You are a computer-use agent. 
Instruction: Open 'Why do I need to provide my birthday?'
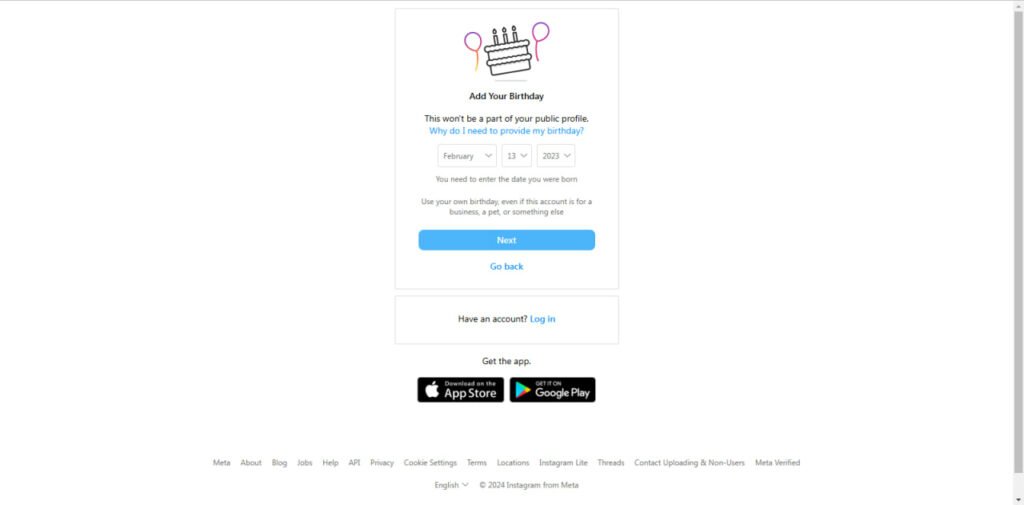pyautogui.click(x=506, y=131)
